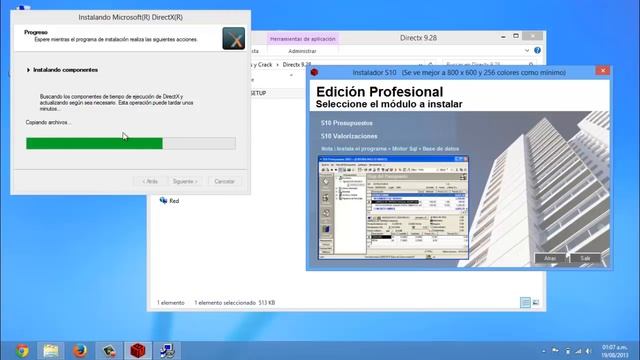Click Atrás in the DirectX installer
The width and height of the screenshot is (640, 360).
(150, 181)
